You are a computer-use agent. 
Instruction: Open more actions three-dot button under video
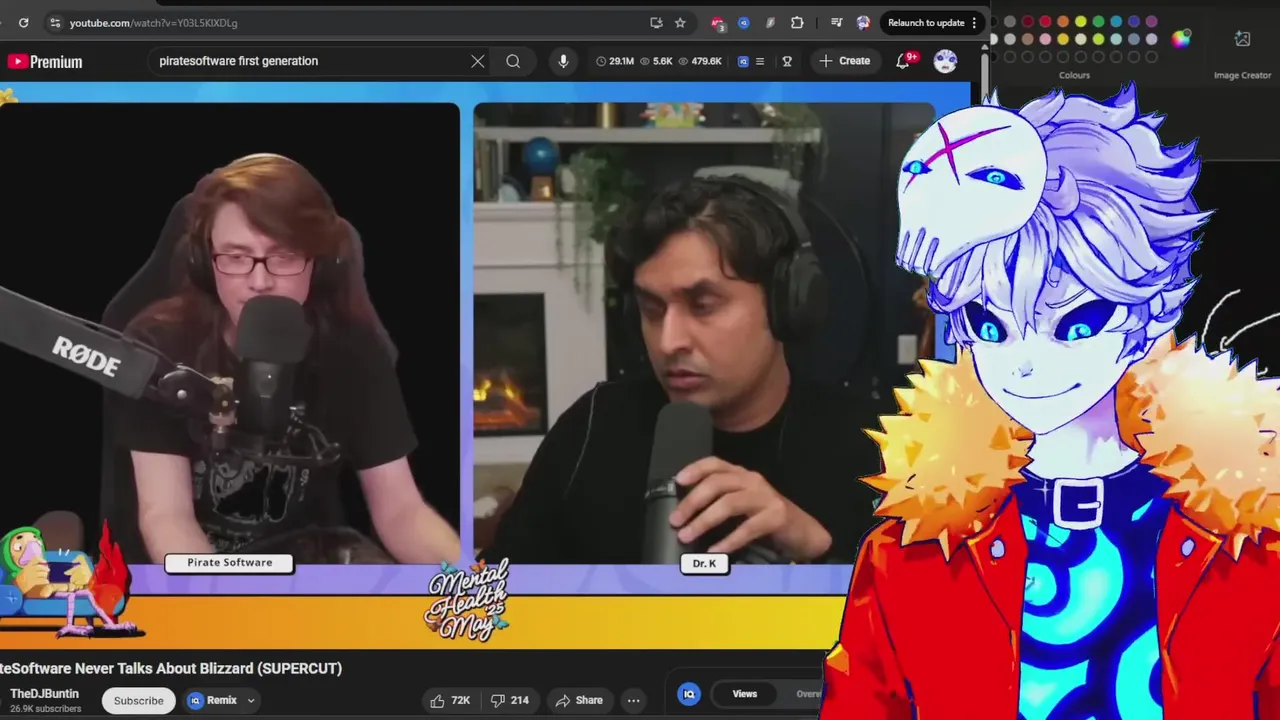coord(633,700)
